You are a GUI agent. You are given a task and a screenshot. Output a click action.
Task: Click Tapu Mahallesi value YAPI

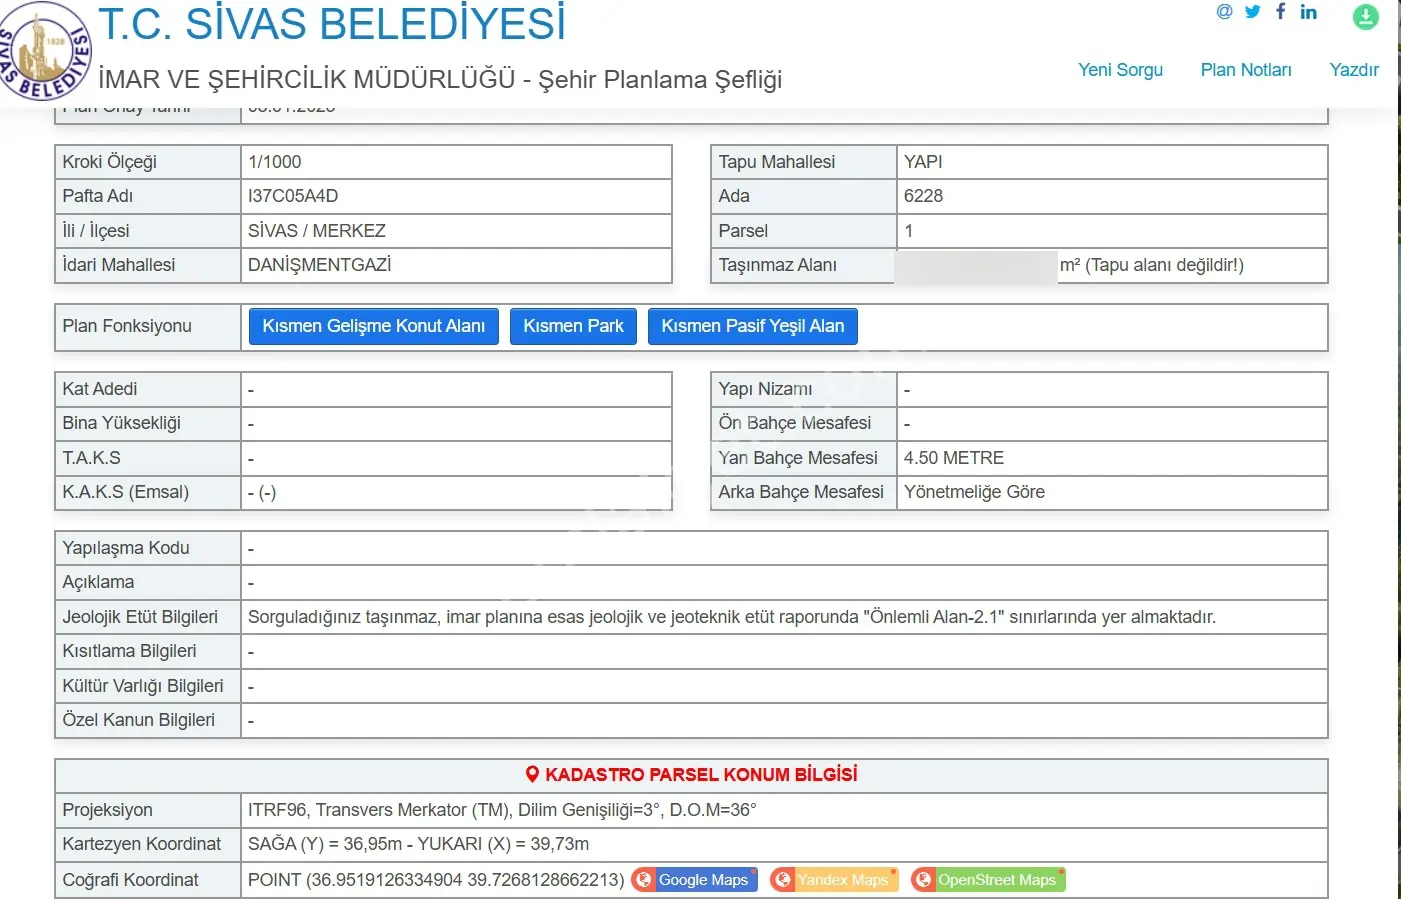[923, 162]
